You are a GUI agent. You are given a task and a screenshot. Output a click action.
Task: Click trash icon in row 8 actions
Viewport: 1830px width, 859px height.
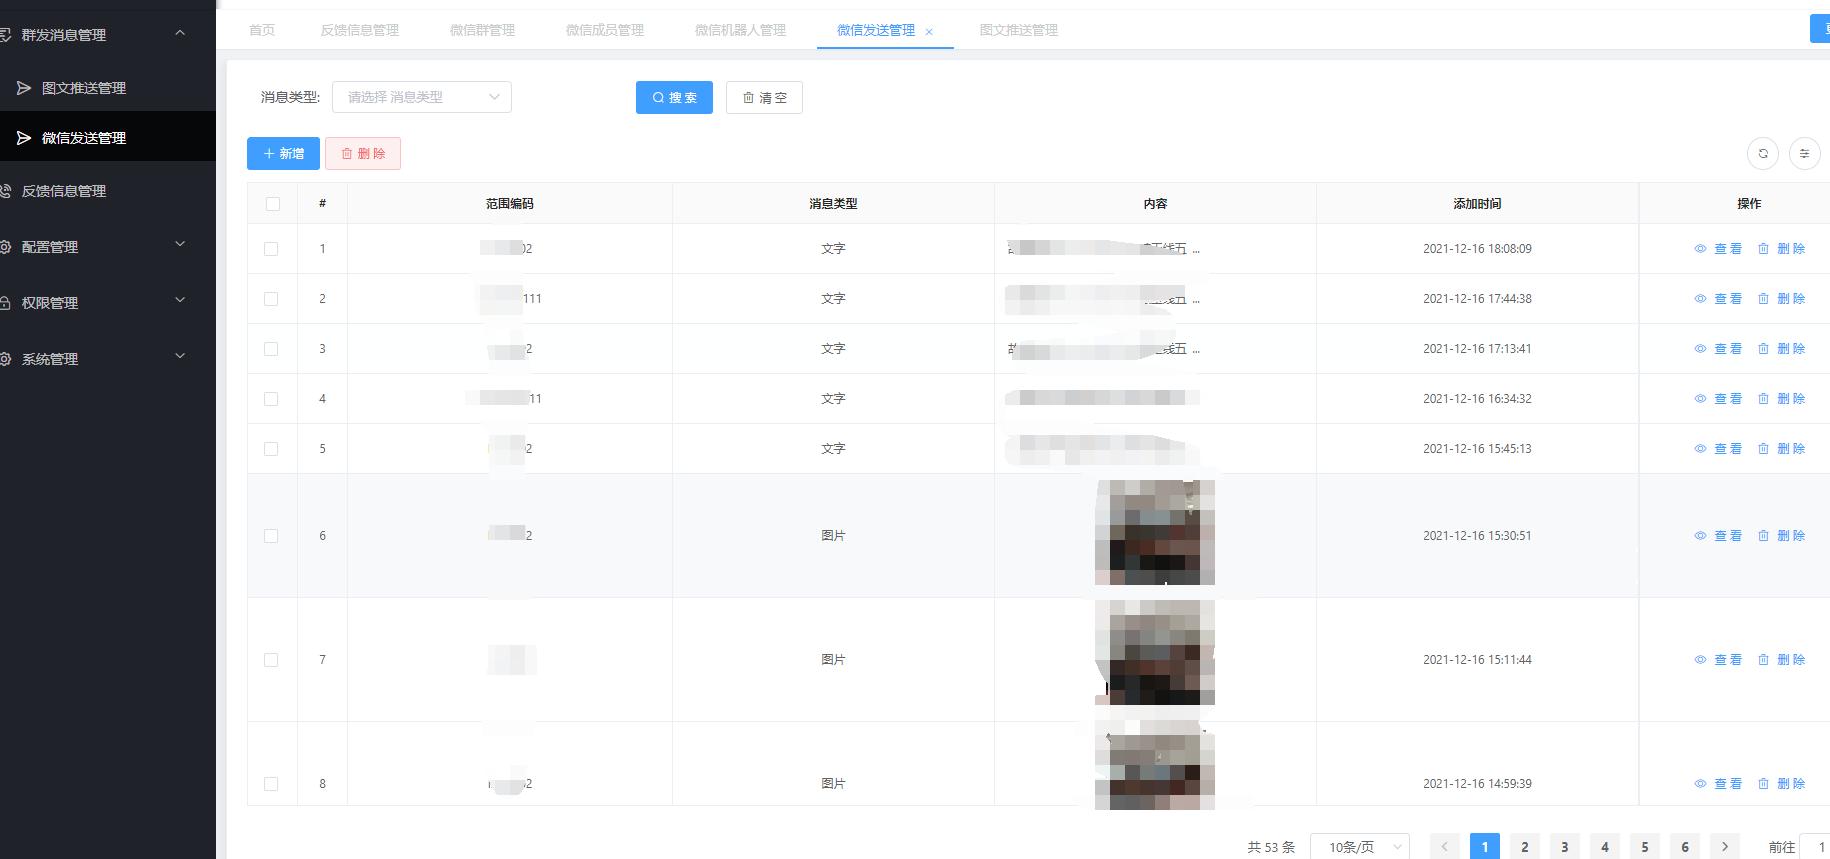1763,783
